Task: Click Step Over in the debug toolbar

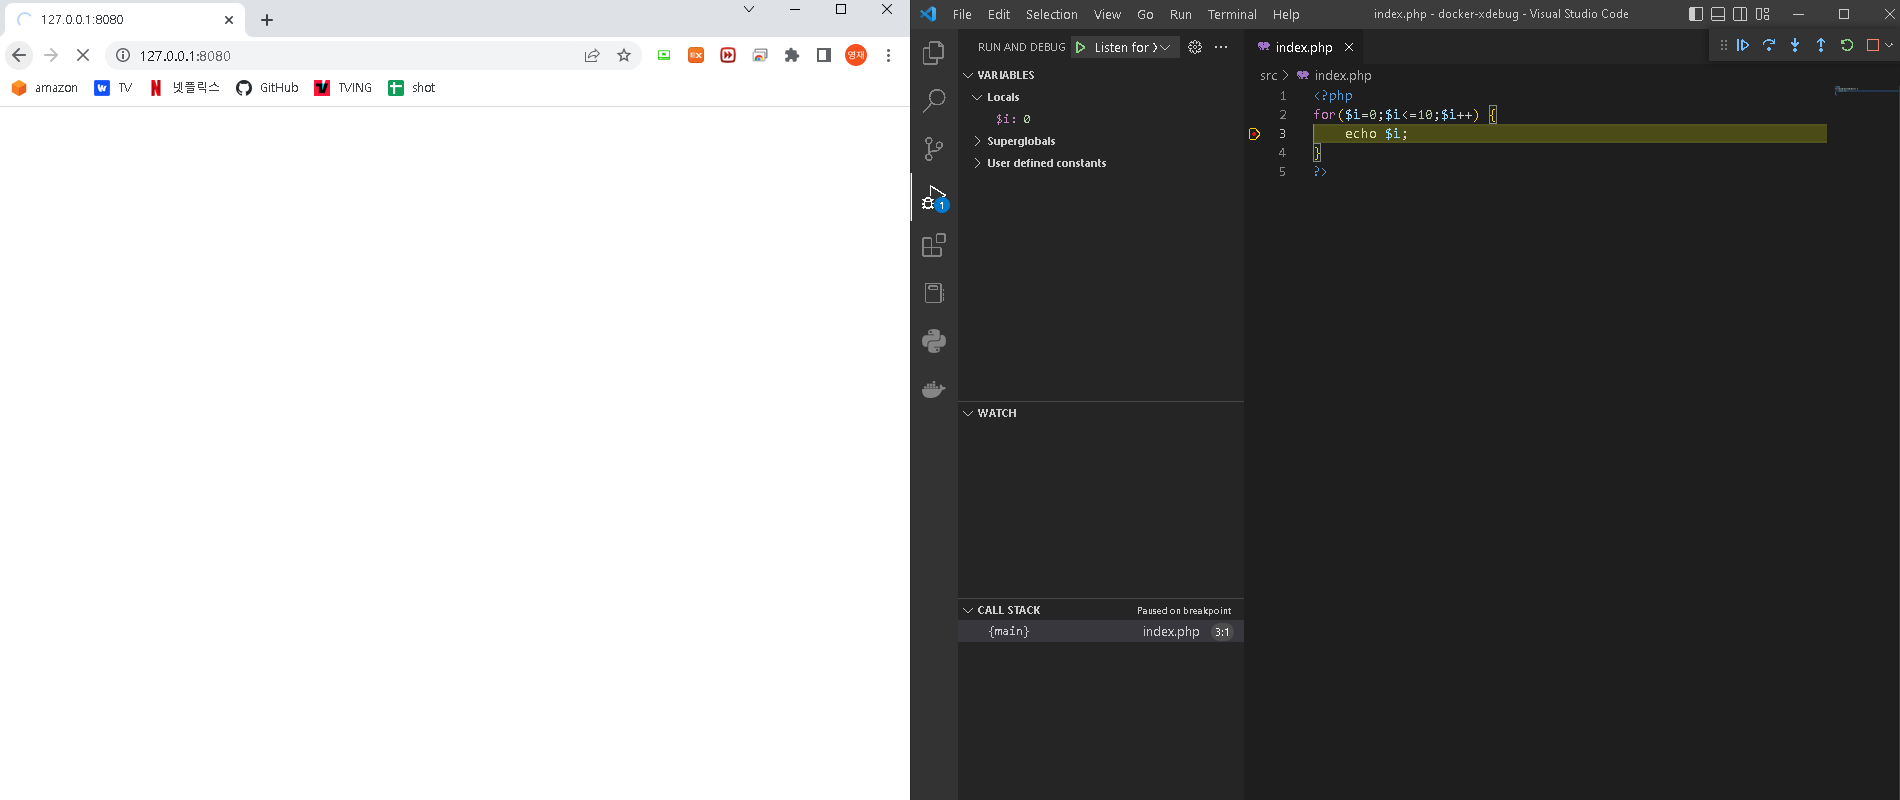Action: click(1769, 45)
